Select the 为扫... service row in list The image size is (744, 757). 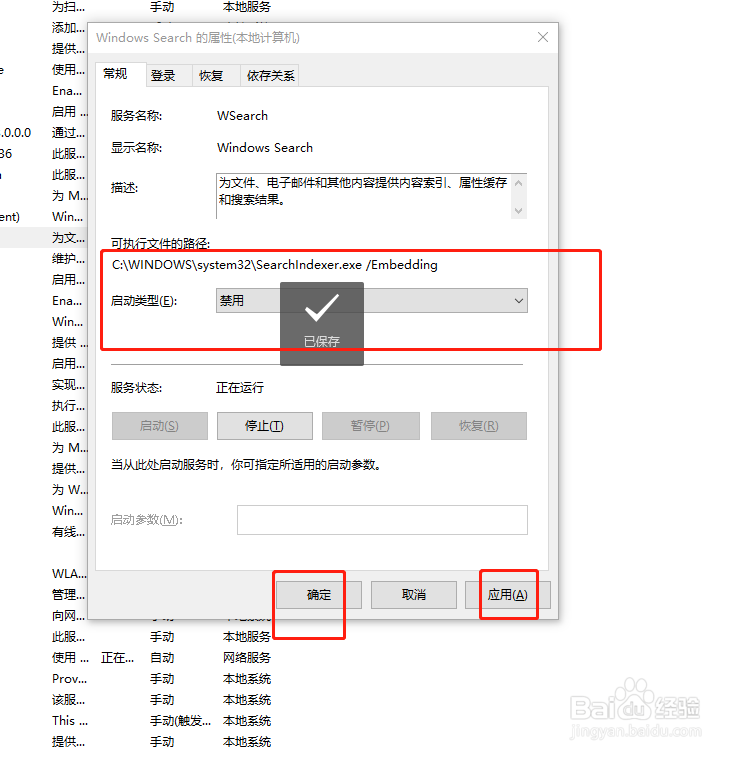pyautogui.click(x=69, y=7)
